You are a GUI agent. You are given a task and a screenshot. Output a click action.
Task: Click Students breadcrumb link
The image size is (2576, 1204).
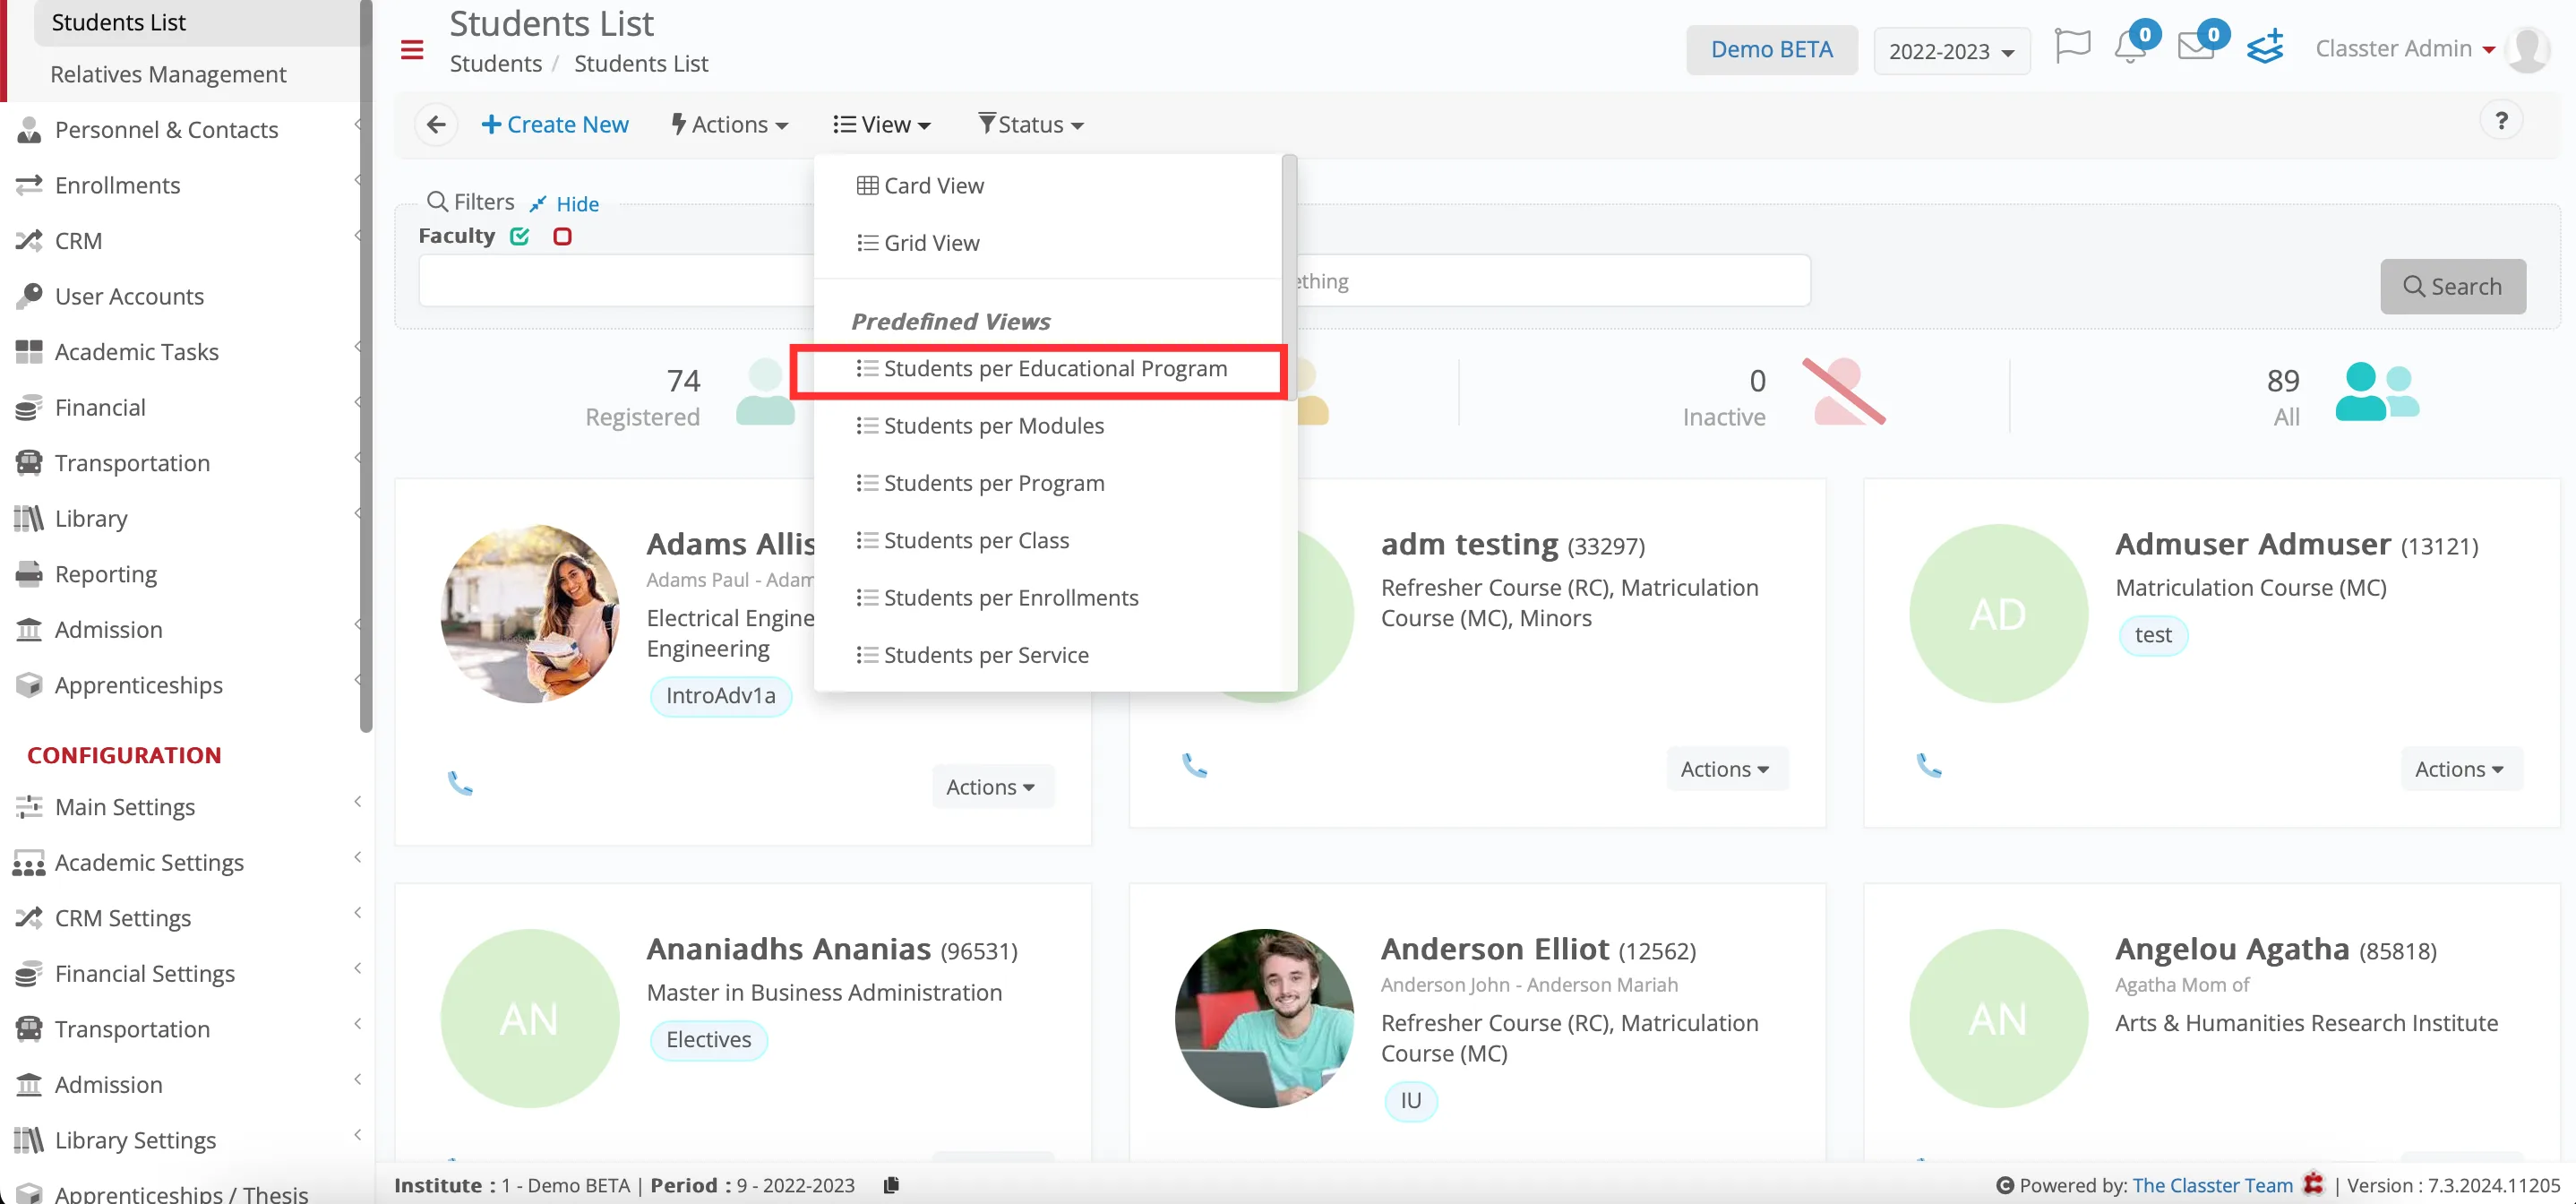point(496,63)
